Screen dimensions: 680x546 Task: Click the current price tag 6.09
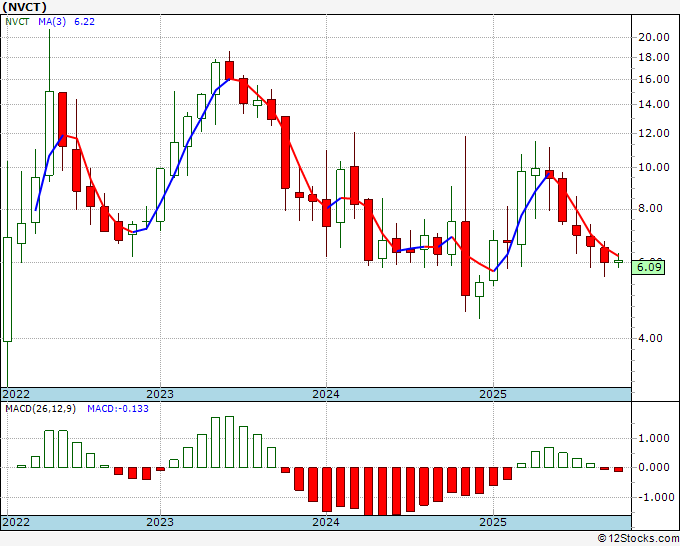[x=650, y=266]
